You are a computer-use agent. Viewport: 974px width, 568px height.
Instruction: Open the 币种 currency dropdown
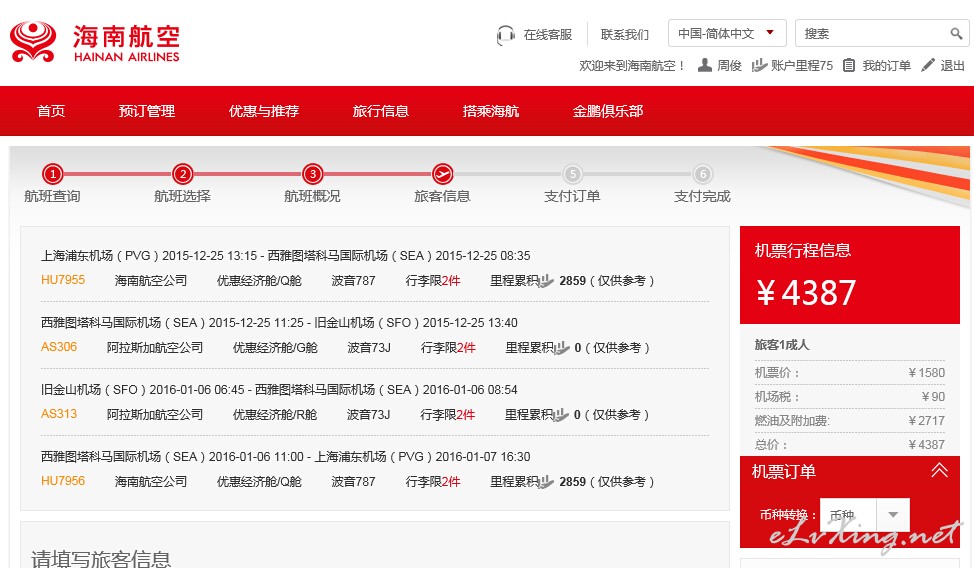(x=865, y=515)
